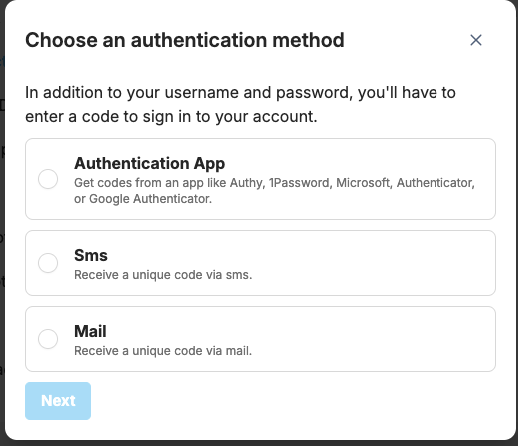This screenshot has width=518, height=446.
Task: Click blank space right of Next button
Action: (293, 401)
